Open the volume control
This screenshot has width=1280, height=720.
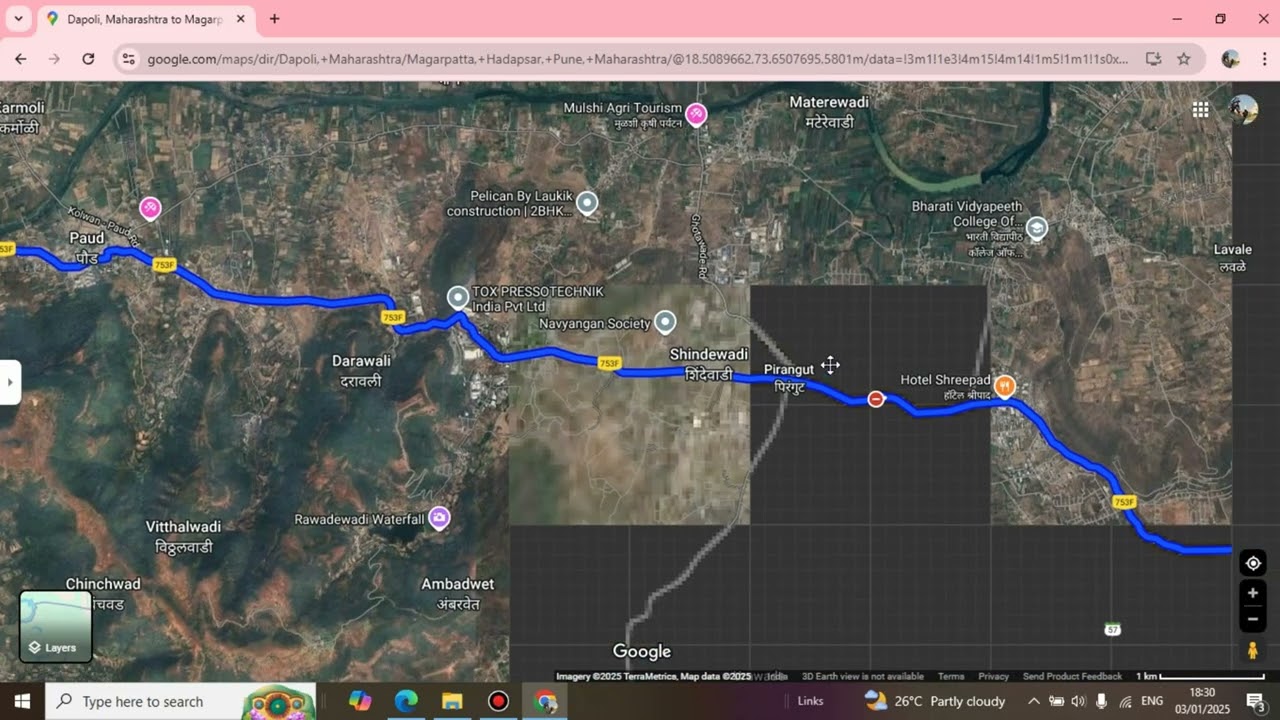(1078, 701)
